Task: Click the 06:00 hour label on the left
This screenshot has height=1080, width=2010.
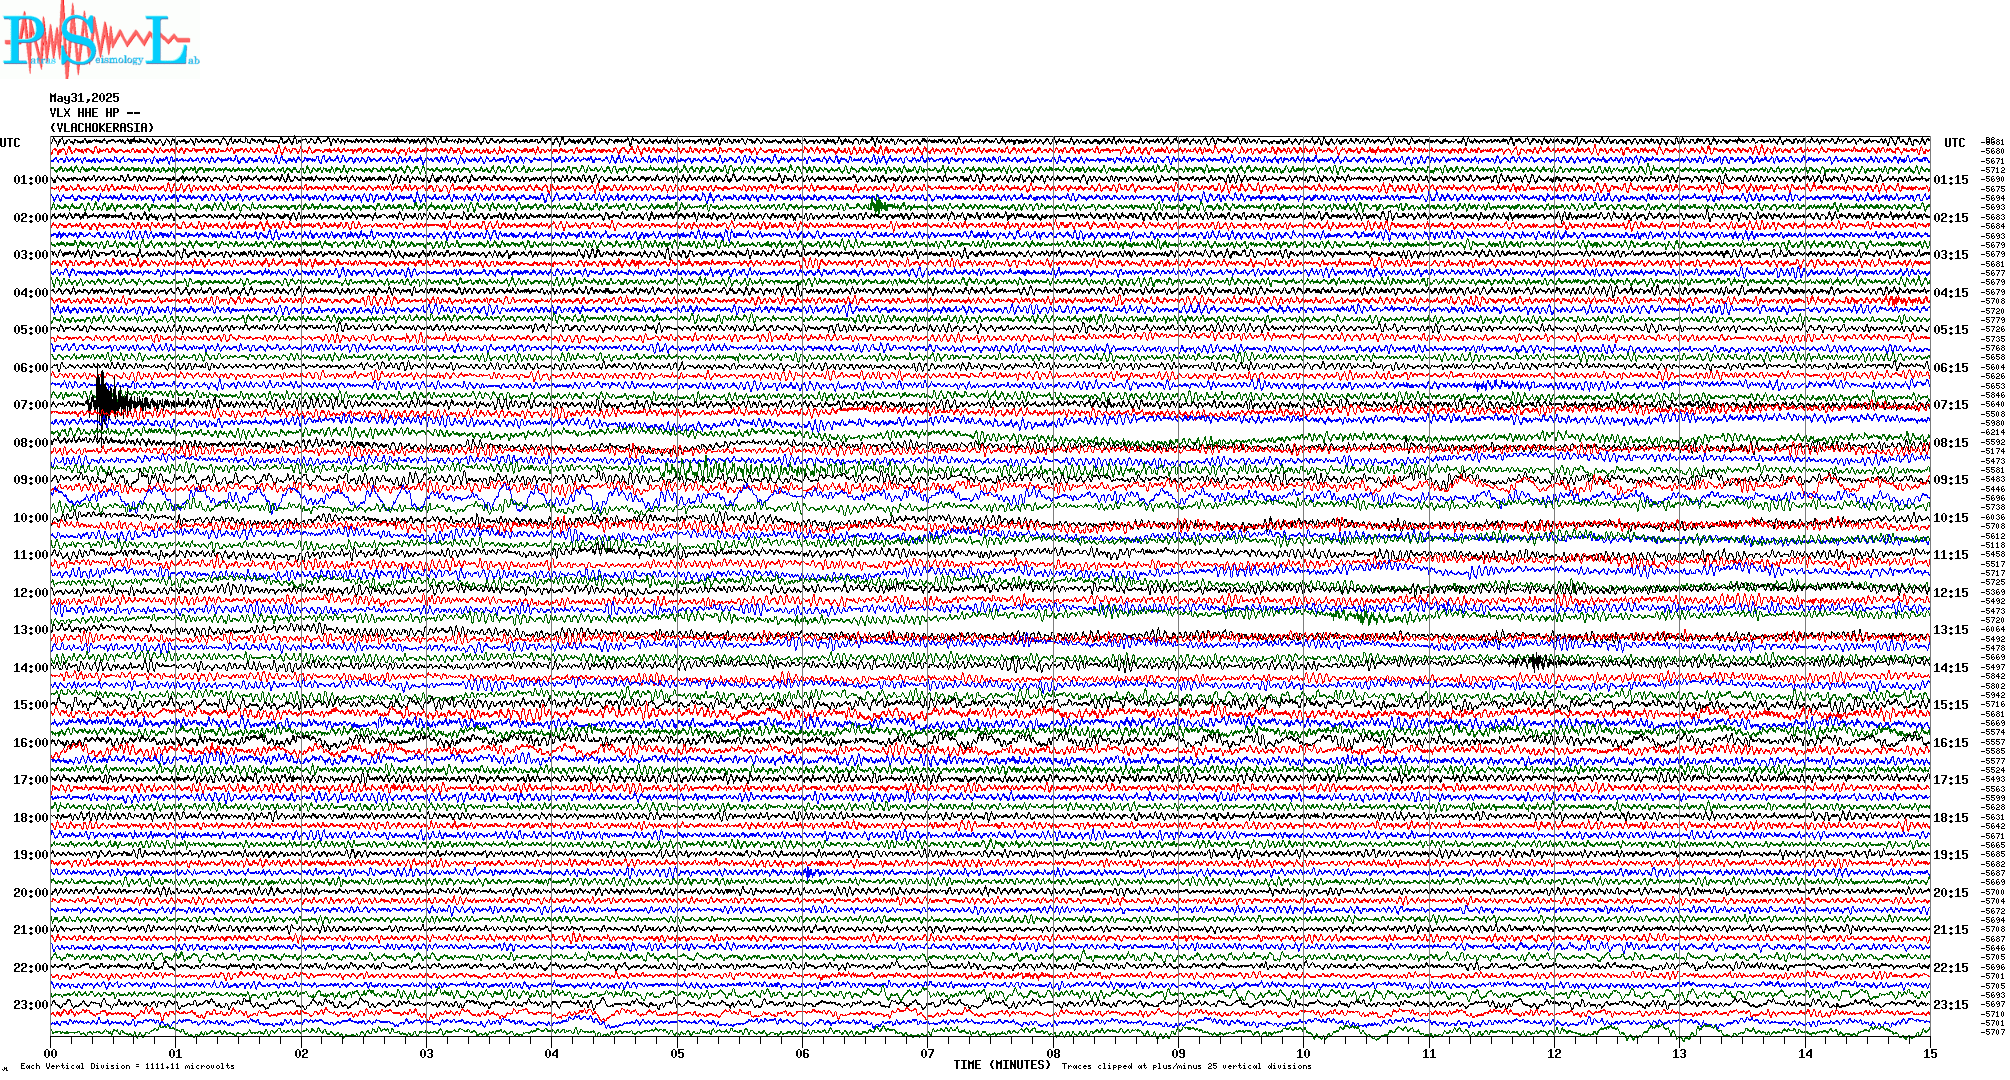Action: click(31, 368)
